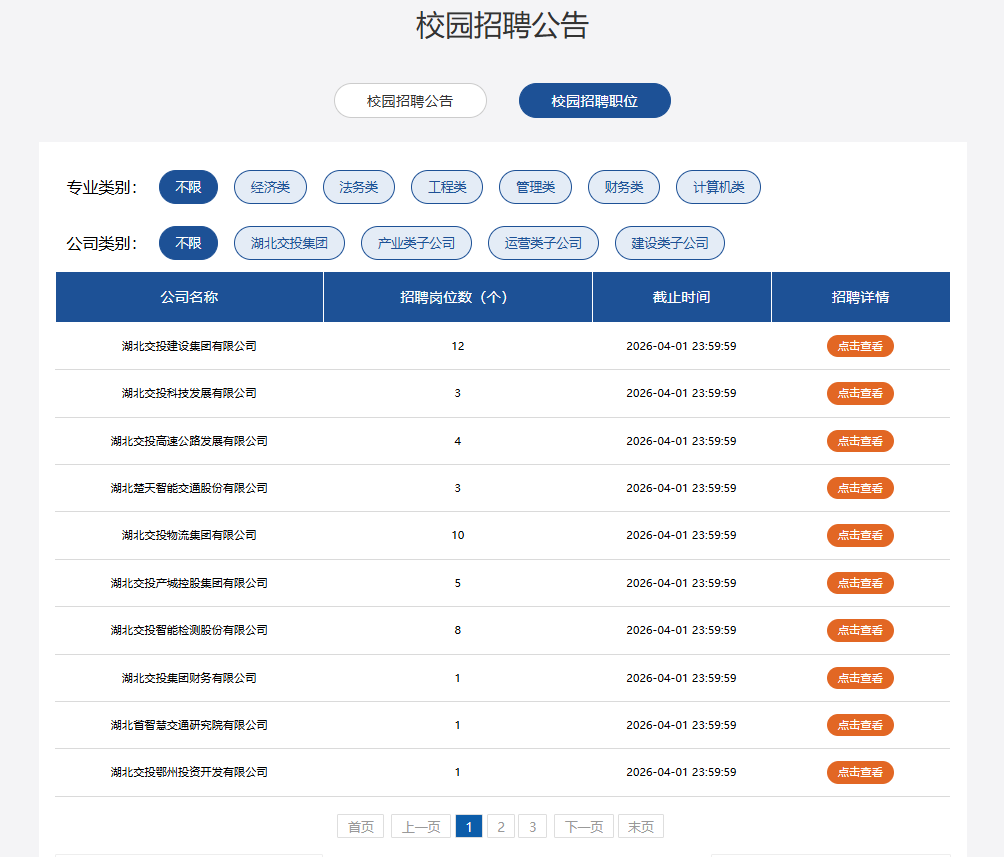Go to page 2 of results
The height and width of the screenshot is (857, 1004).
[x=500, y=826]
